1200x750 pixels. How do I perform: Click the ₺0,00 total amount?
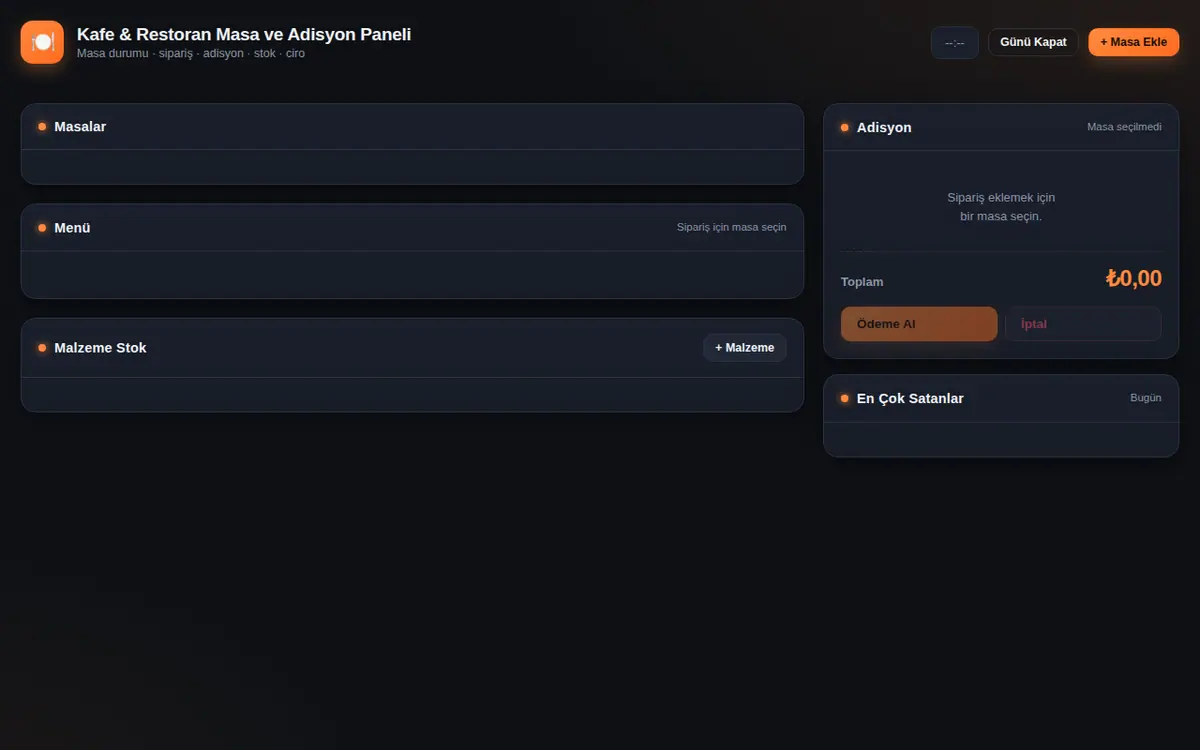(x=1134, y=279)
